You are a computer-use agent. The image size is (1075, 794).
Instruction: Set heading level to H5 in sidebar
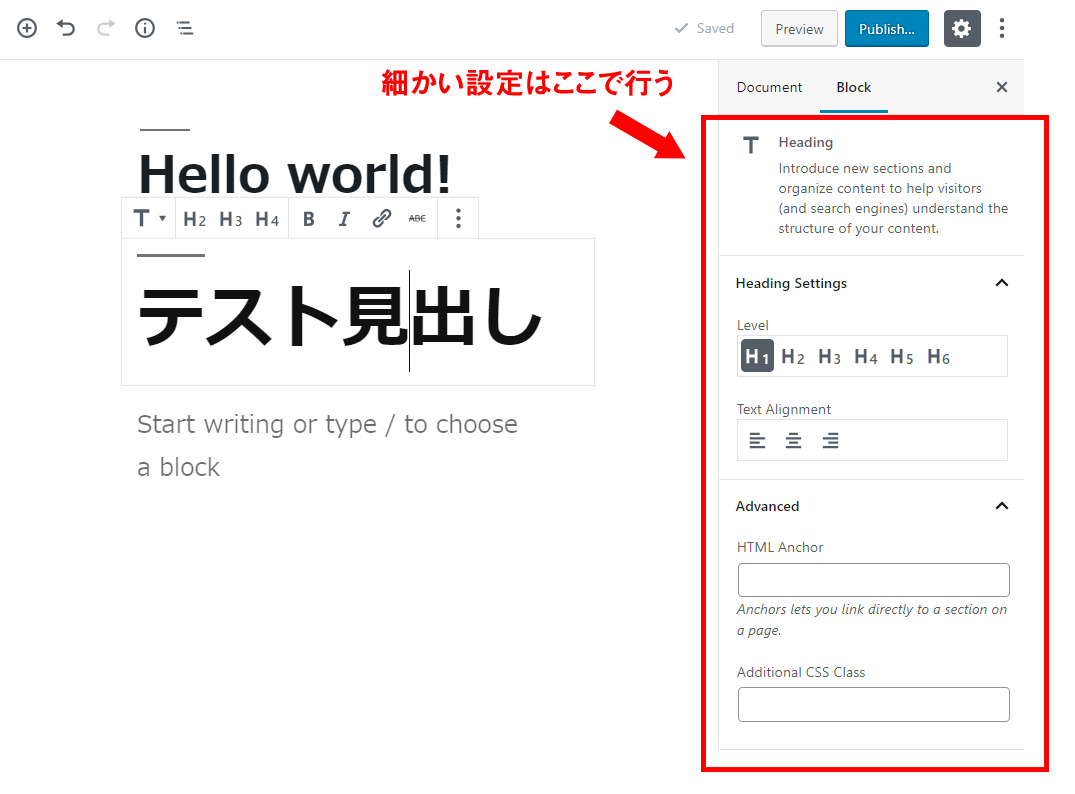(902, 356)
